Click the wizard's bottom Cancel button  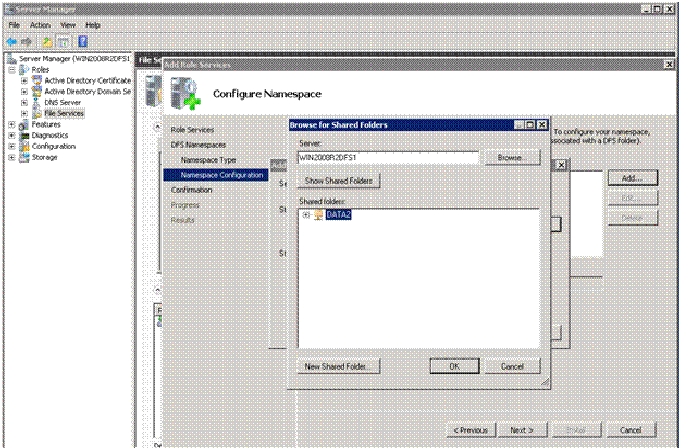[631, 430]
